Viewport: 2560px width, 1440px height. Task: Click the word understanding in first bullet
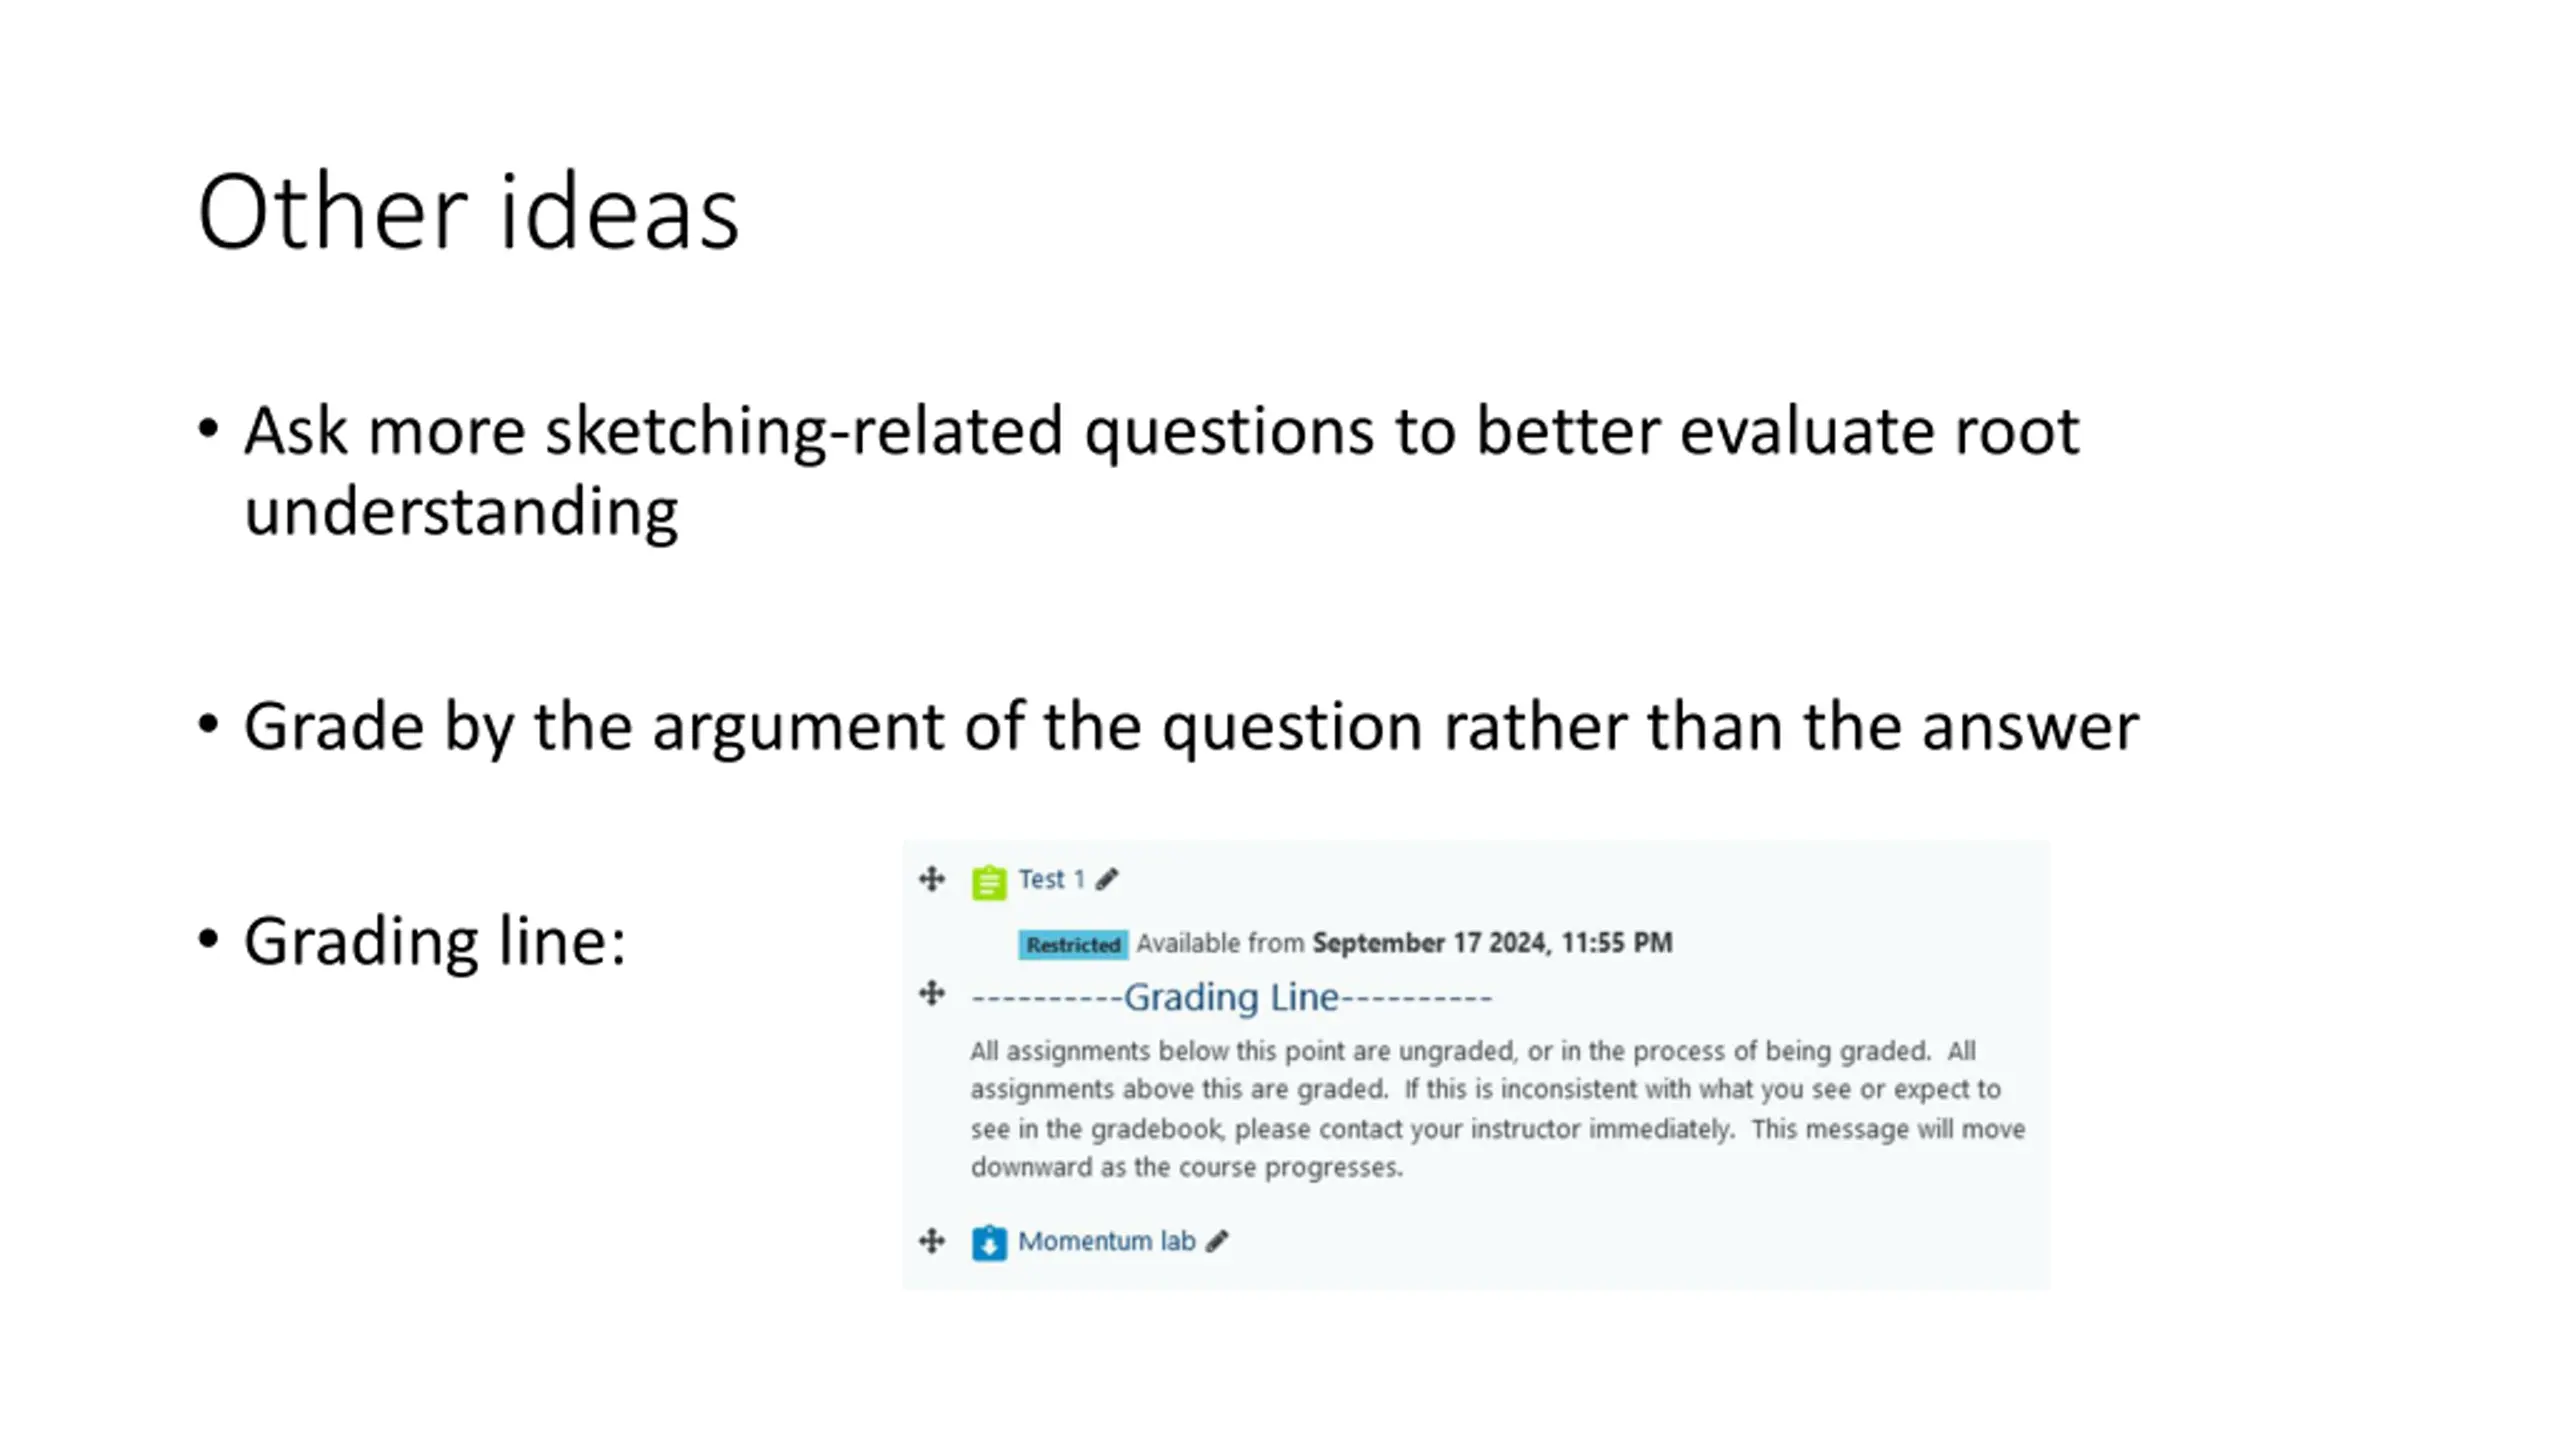[x=461, y=513]
